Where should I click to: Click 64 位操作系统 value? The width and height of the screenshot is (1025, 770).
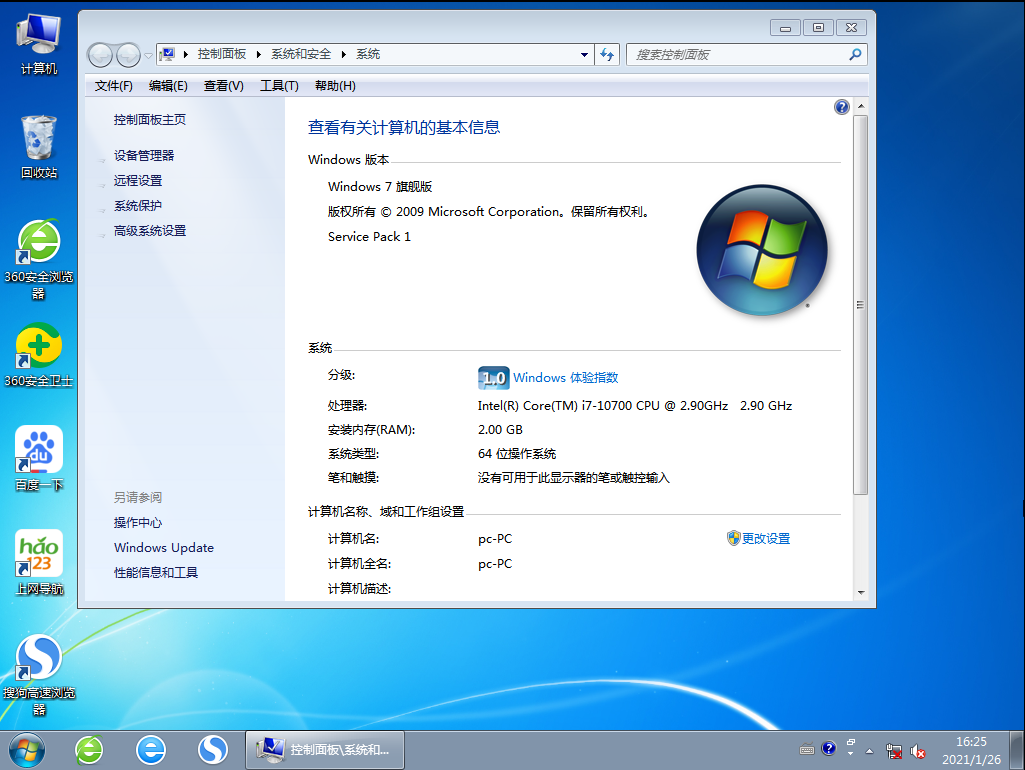(x=516, y=454)
